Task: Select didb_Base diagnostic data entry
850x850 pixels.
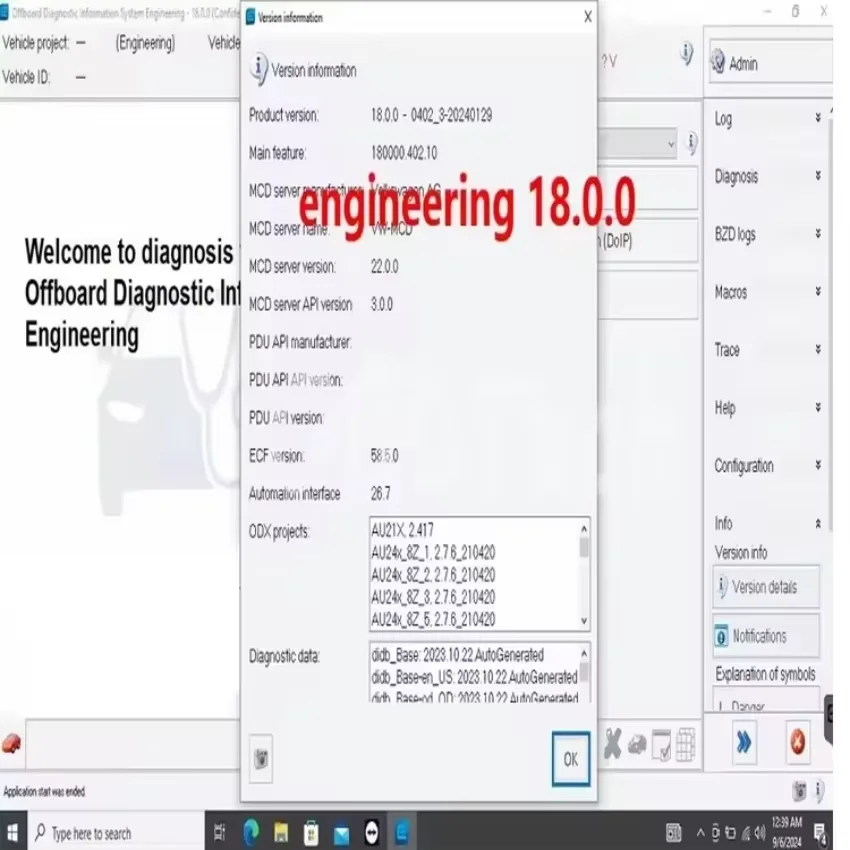Action: tap(458, 655)
